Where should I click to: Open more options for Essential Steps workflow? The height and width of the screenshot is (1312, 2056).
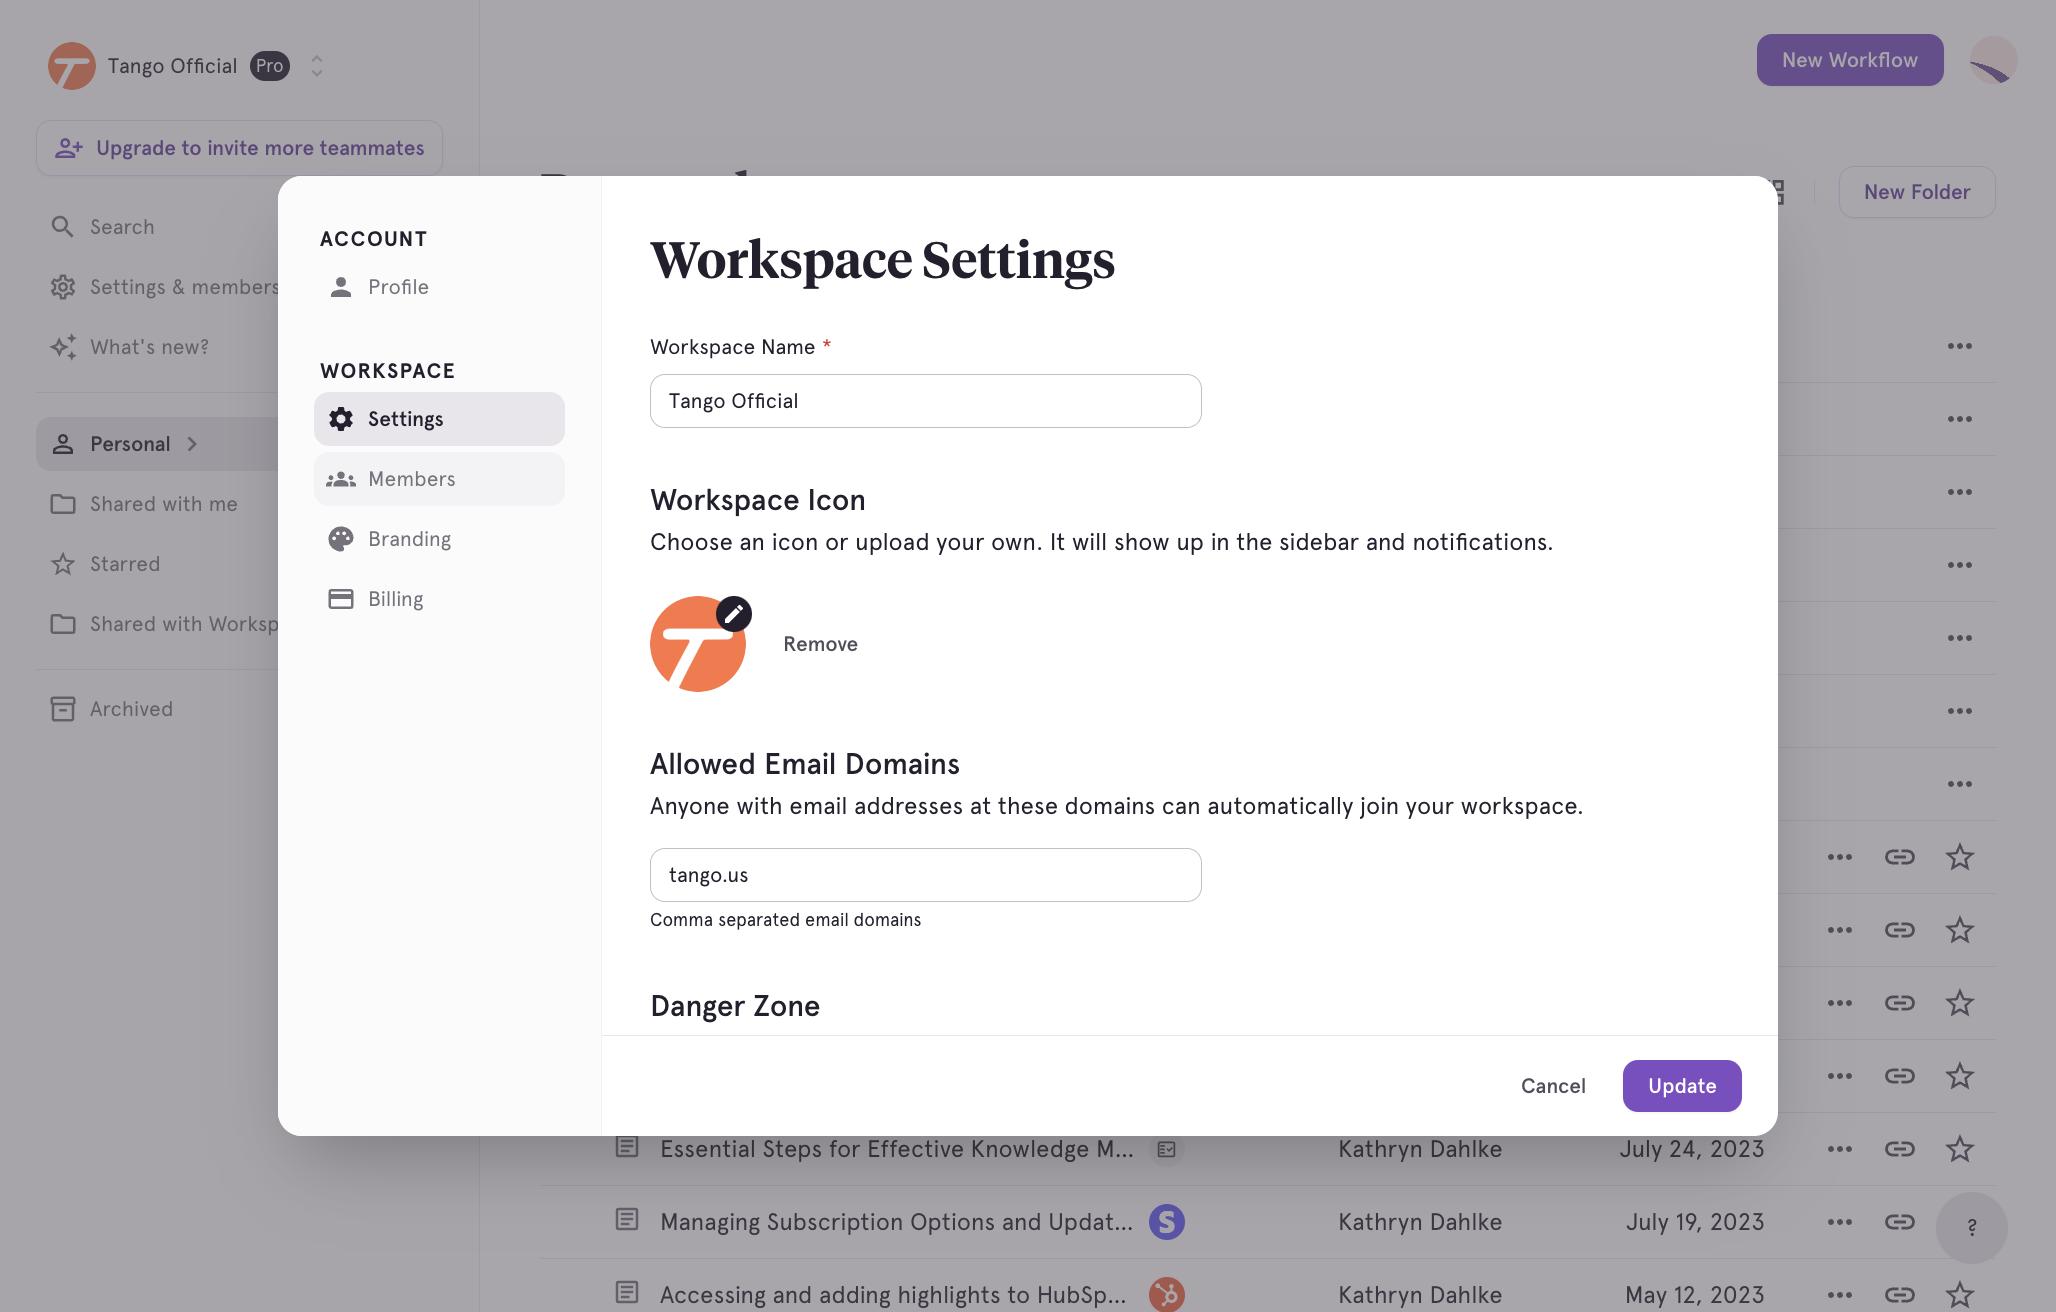click(x=1840, y=1149)
